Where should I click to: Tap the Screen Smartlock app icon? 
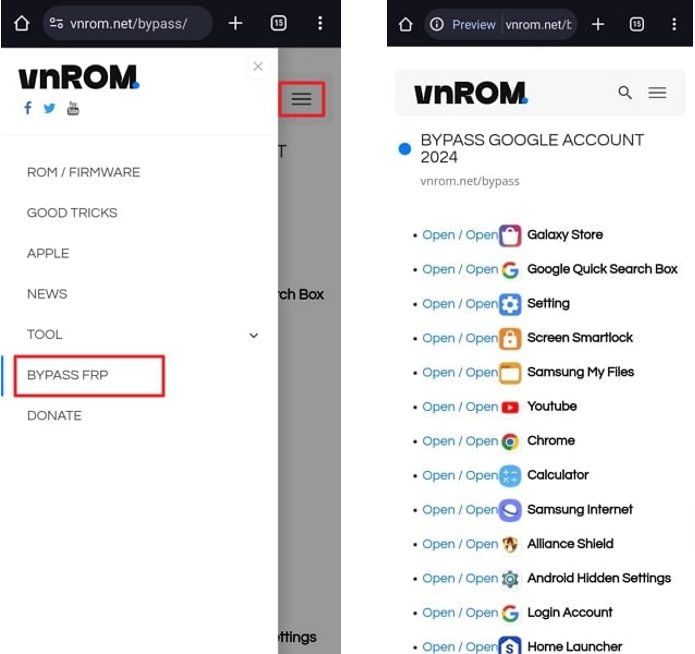pos(510,338)
